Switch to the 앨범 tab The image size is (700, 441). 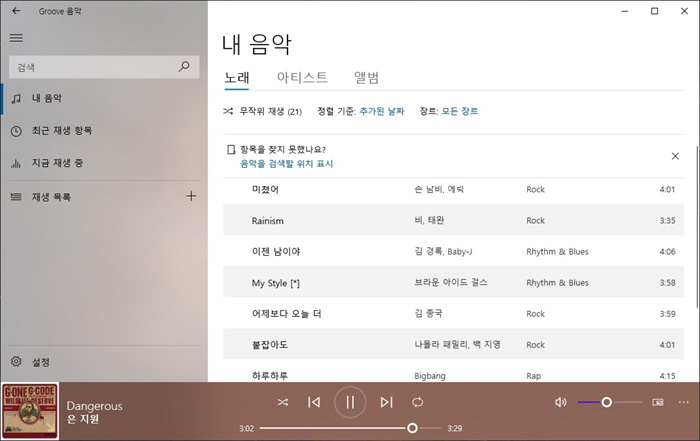coord(367,78)
